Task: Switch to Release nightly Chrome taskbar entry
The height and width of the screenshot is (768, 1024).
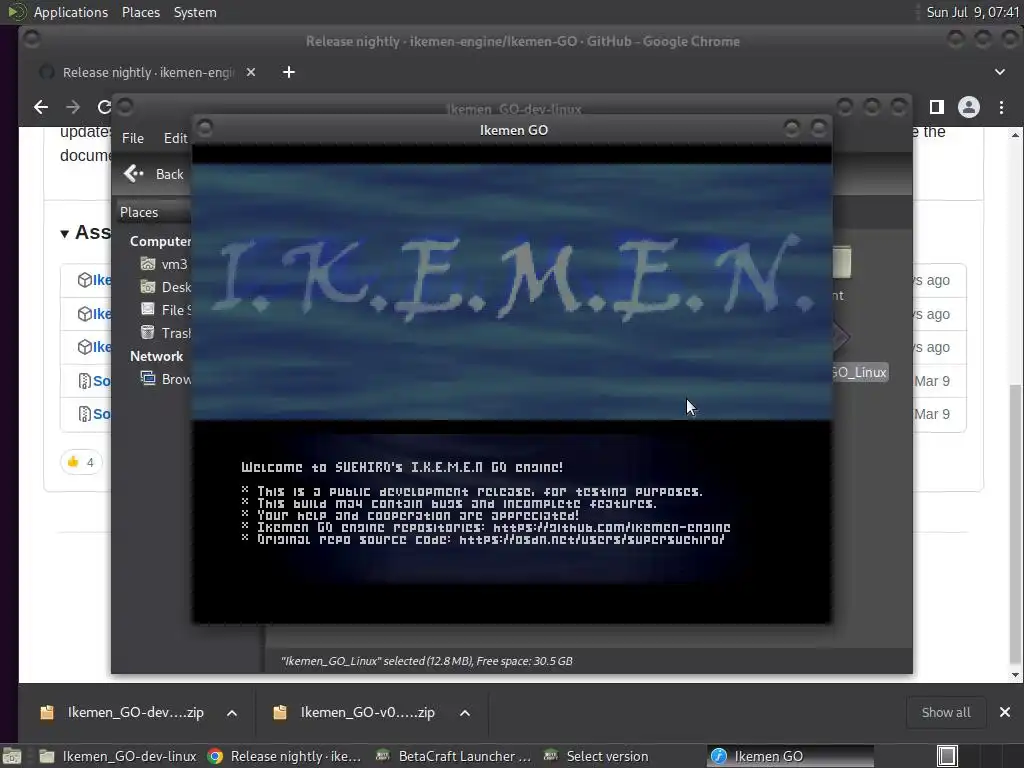Action: (x=285, y=756)
